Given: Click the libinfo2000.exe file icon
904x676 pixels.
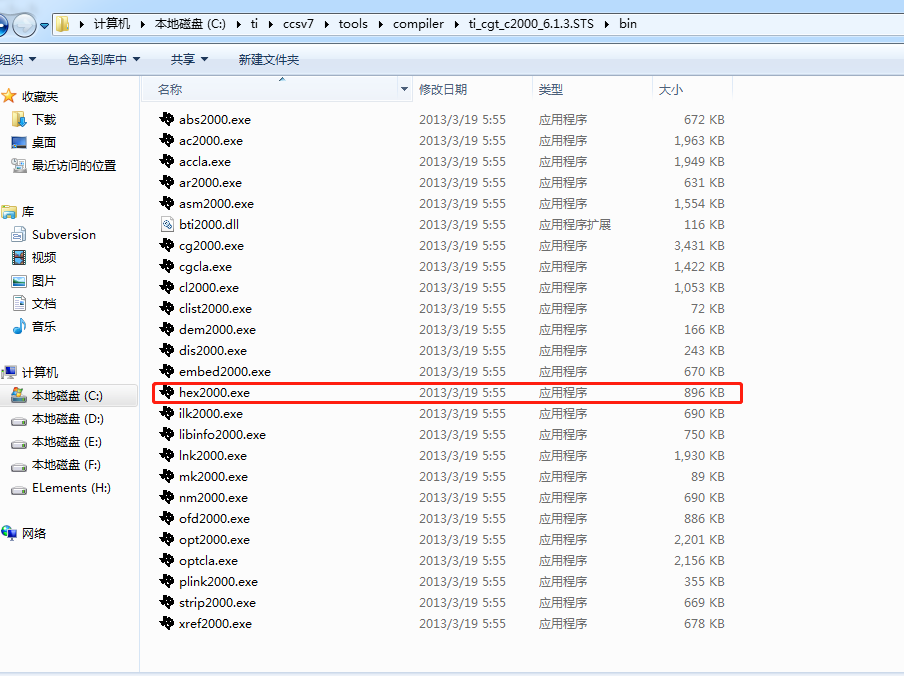Looking at the screenshot, I should click(167, 434).
